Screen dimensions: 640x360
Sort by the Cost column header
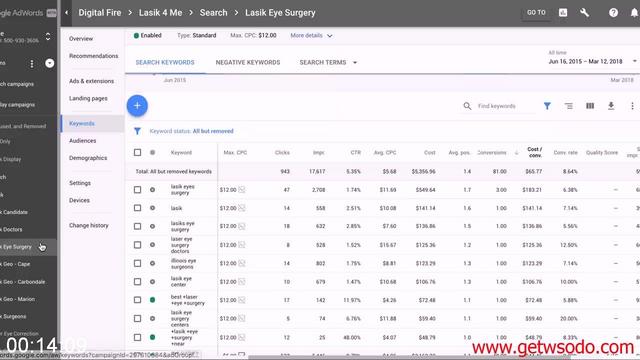click(429, 153)
